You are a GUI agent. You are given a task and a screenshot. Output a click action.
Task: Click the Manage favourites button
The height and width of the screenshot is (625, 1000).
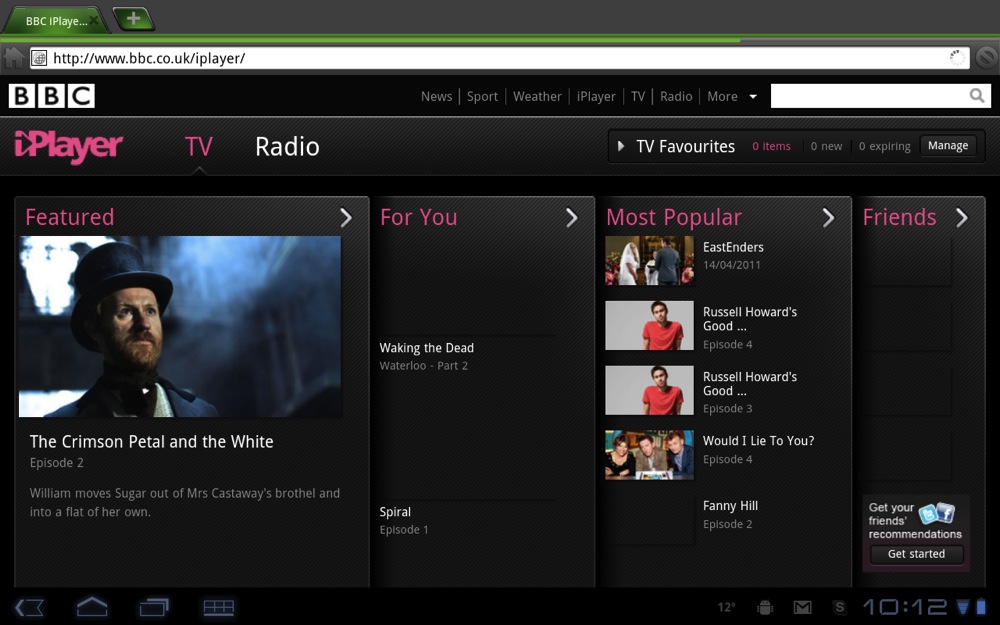point(948,146)
